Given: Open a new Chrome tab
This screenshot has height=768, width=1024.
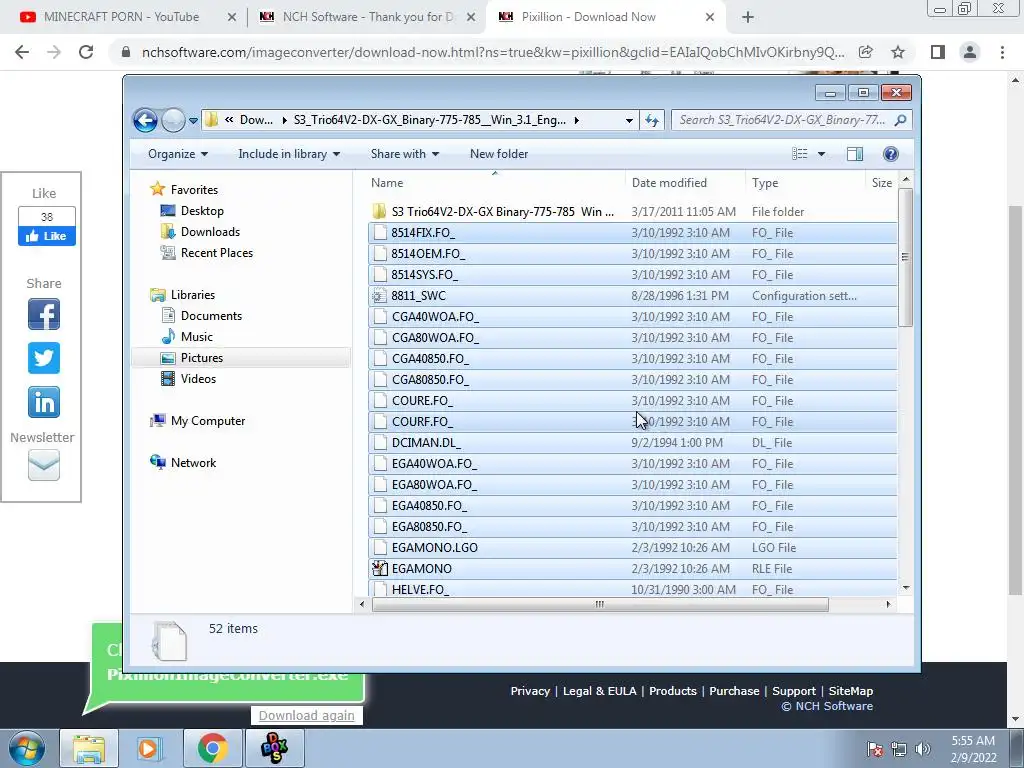Looking at the screenshot, I should click(x=748, y=17).
